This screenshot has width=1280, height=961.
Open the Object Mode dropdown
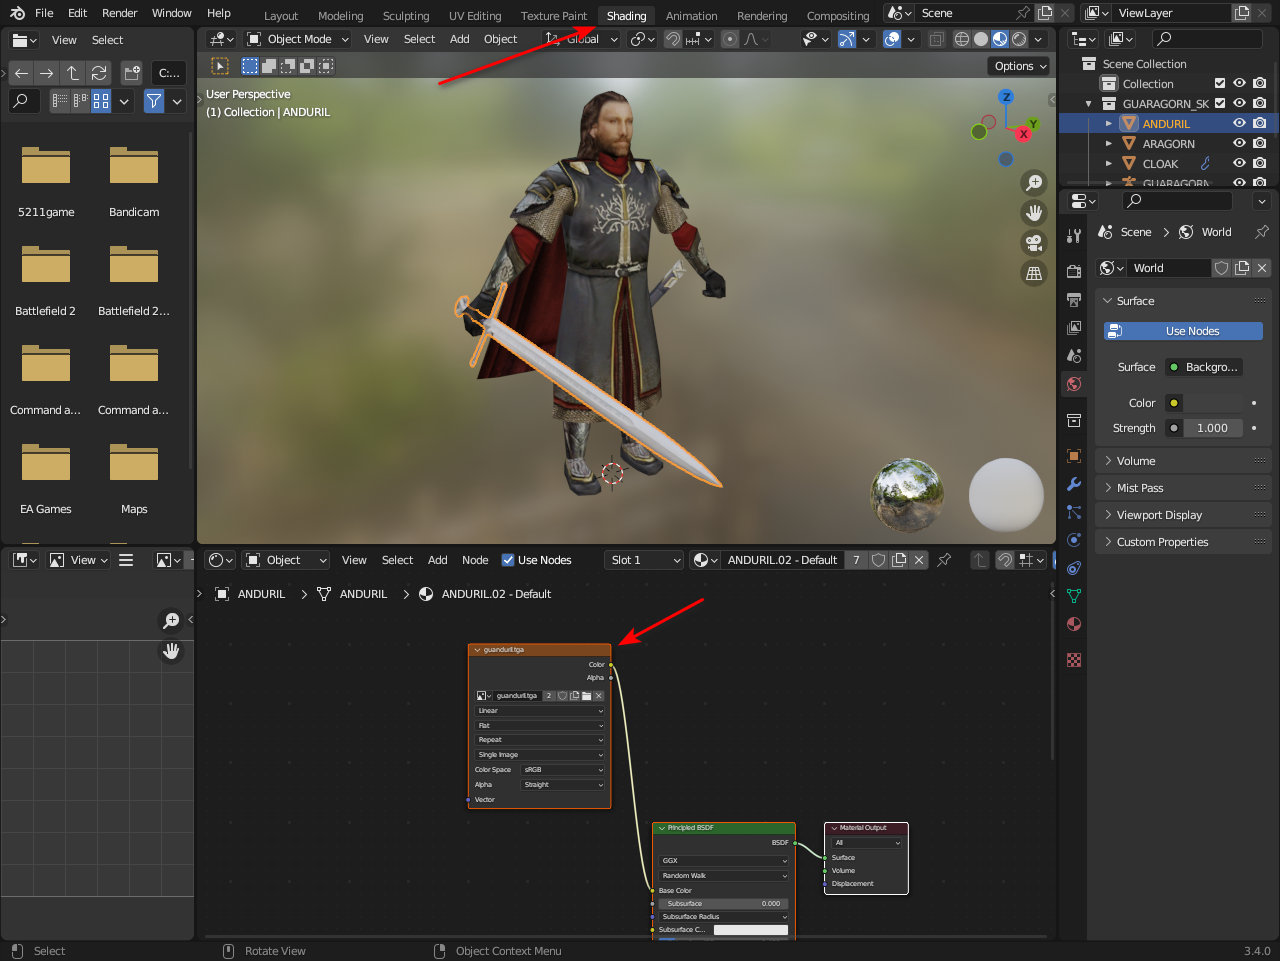tap(298, 39)
